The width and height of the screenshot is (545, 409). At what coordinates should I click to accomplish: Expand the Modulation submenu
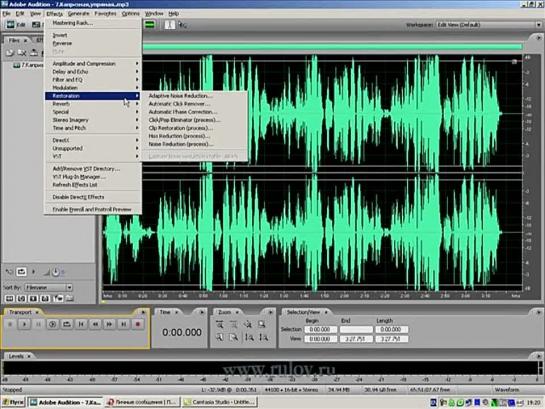point(92,88)
